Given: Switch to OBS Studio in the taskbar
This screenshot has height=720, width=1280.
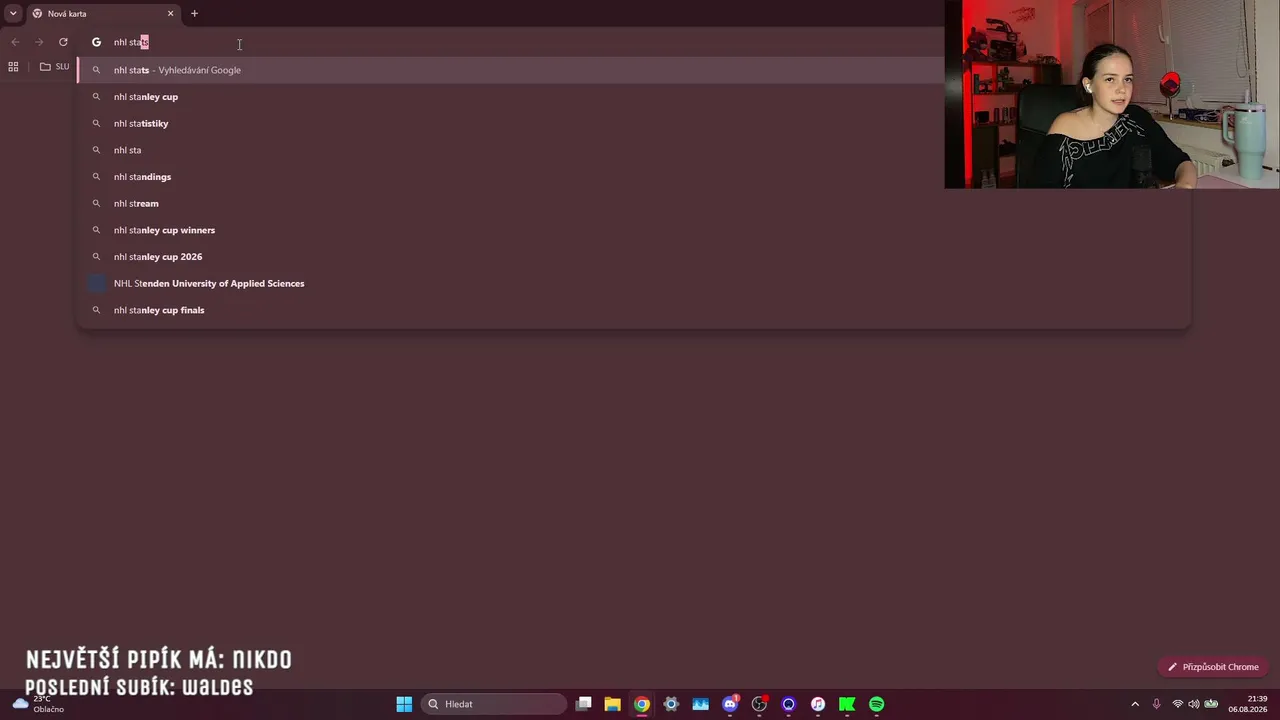Looking at the screenshot, I should (759, 704).
